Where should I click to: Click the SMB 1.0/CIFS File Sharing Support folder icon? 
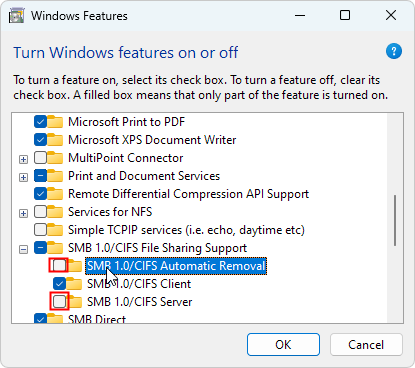pos(55,248)
